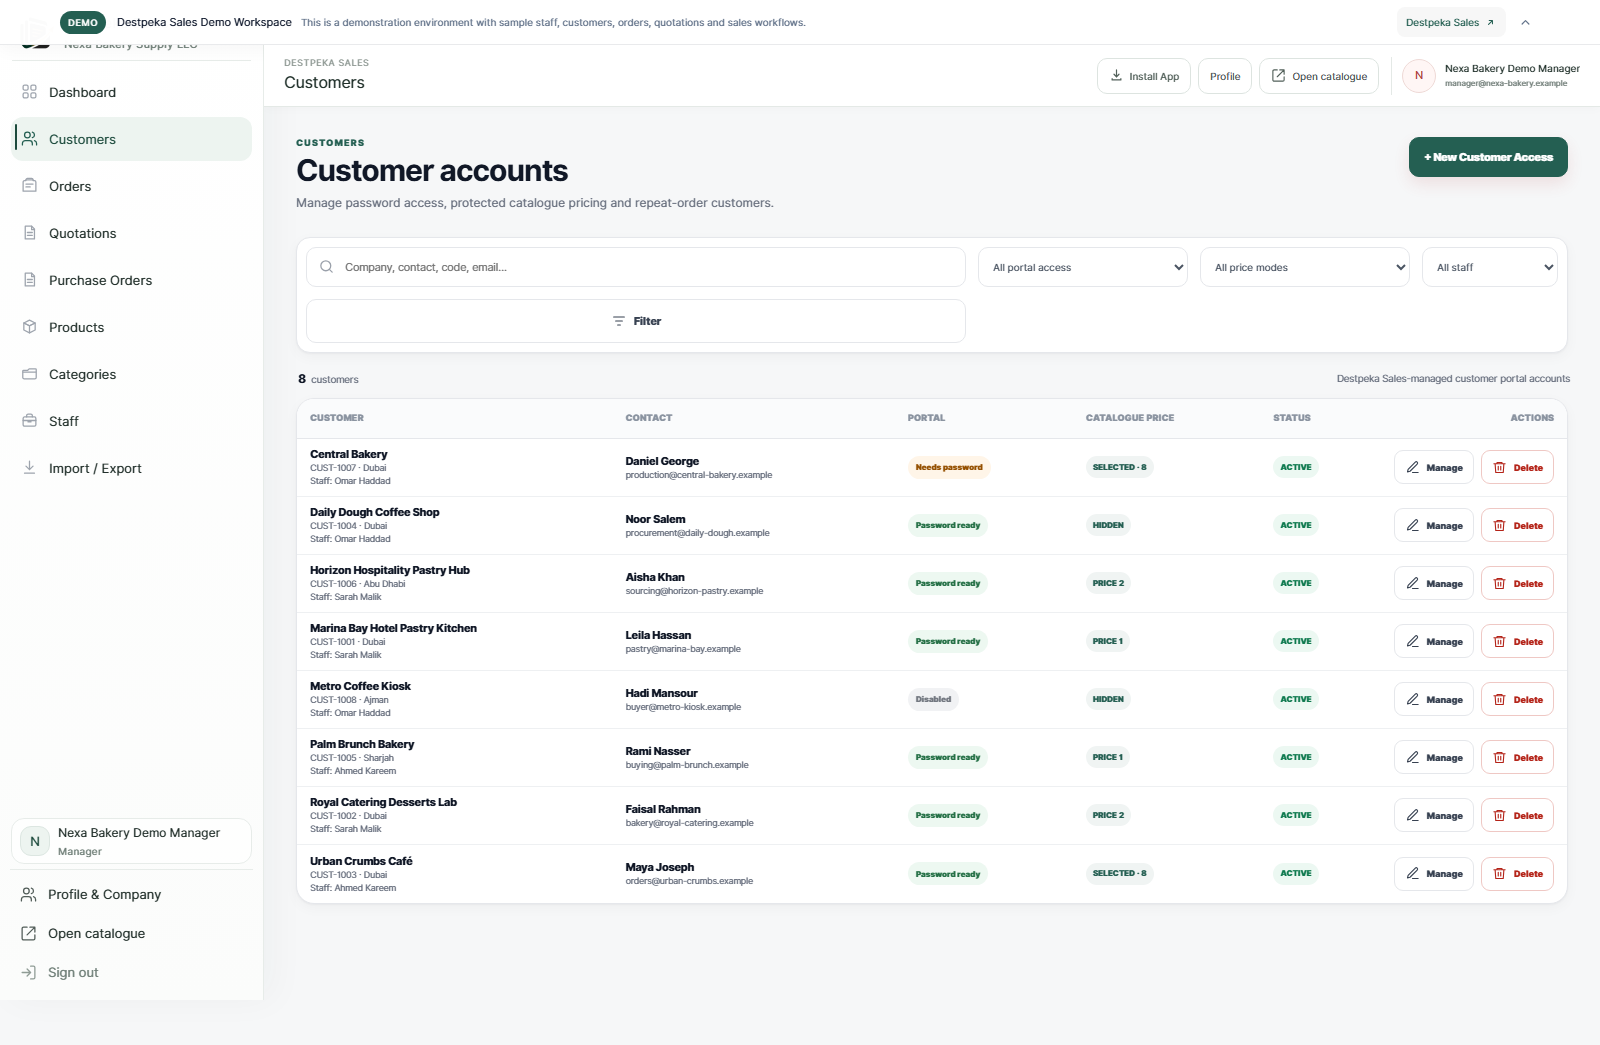The image size is (1600, 1045).
Task: Click the Customers people icon in sidebar
Action: point(29,139)
